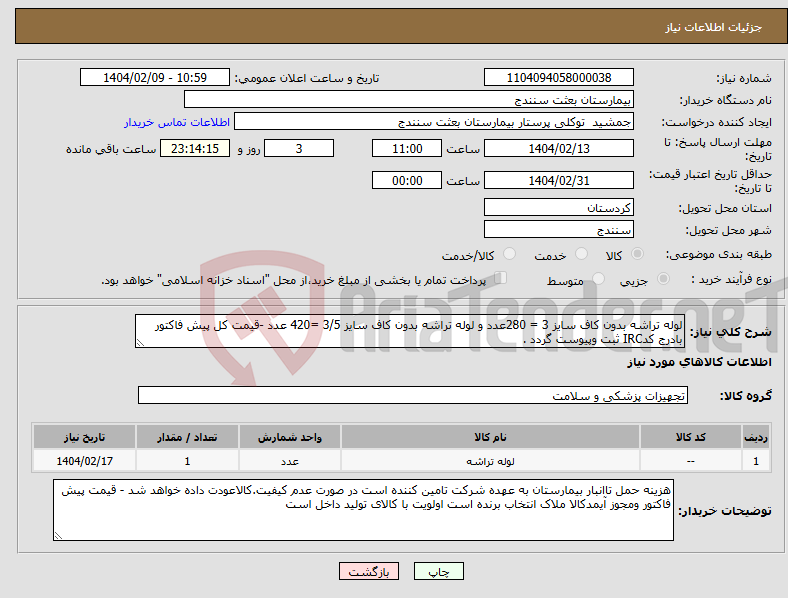Click the request creator name field
This screenshot has height=598, width=788.
434,122
